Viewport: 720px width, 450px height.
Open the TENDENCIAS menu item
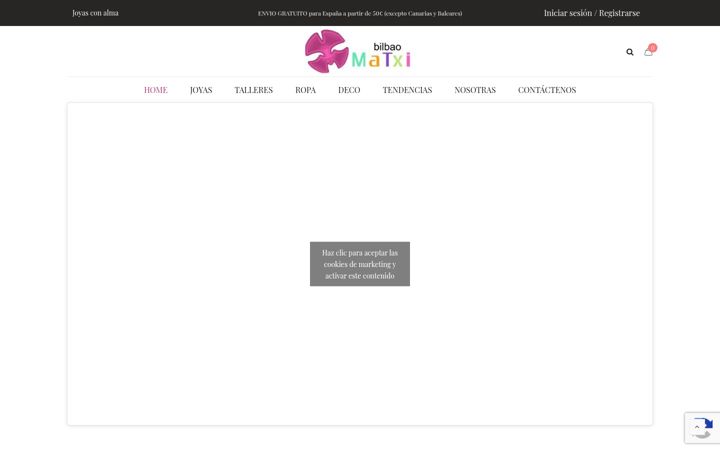(x=407, y=90)
